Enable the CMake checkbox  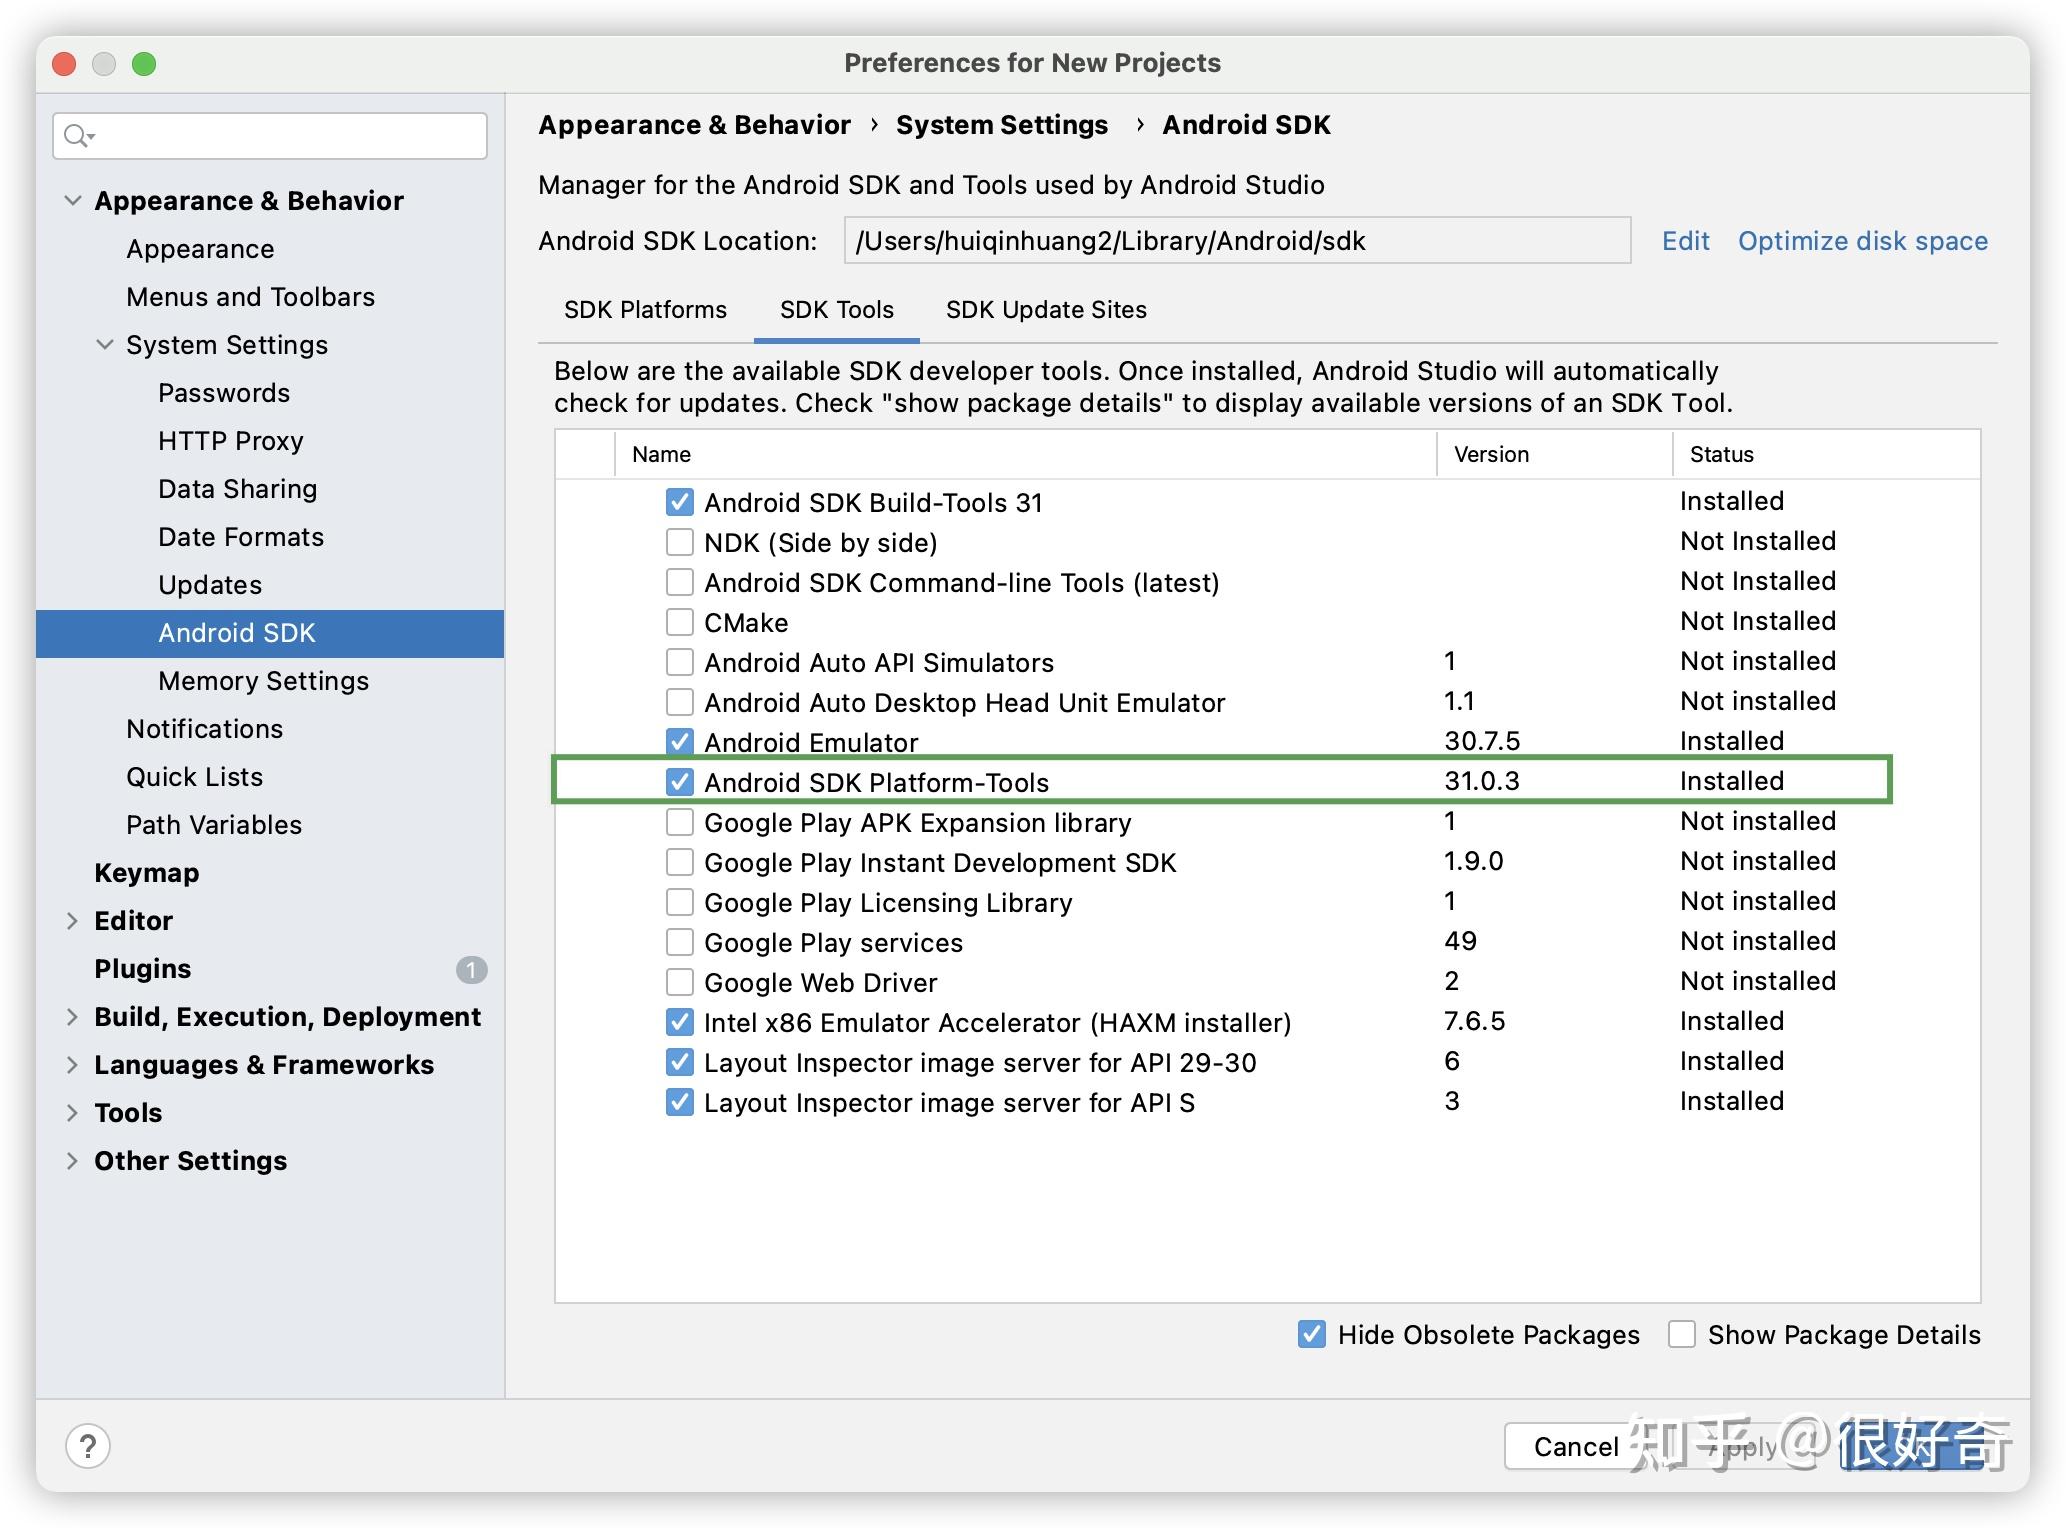coord(680,622)
